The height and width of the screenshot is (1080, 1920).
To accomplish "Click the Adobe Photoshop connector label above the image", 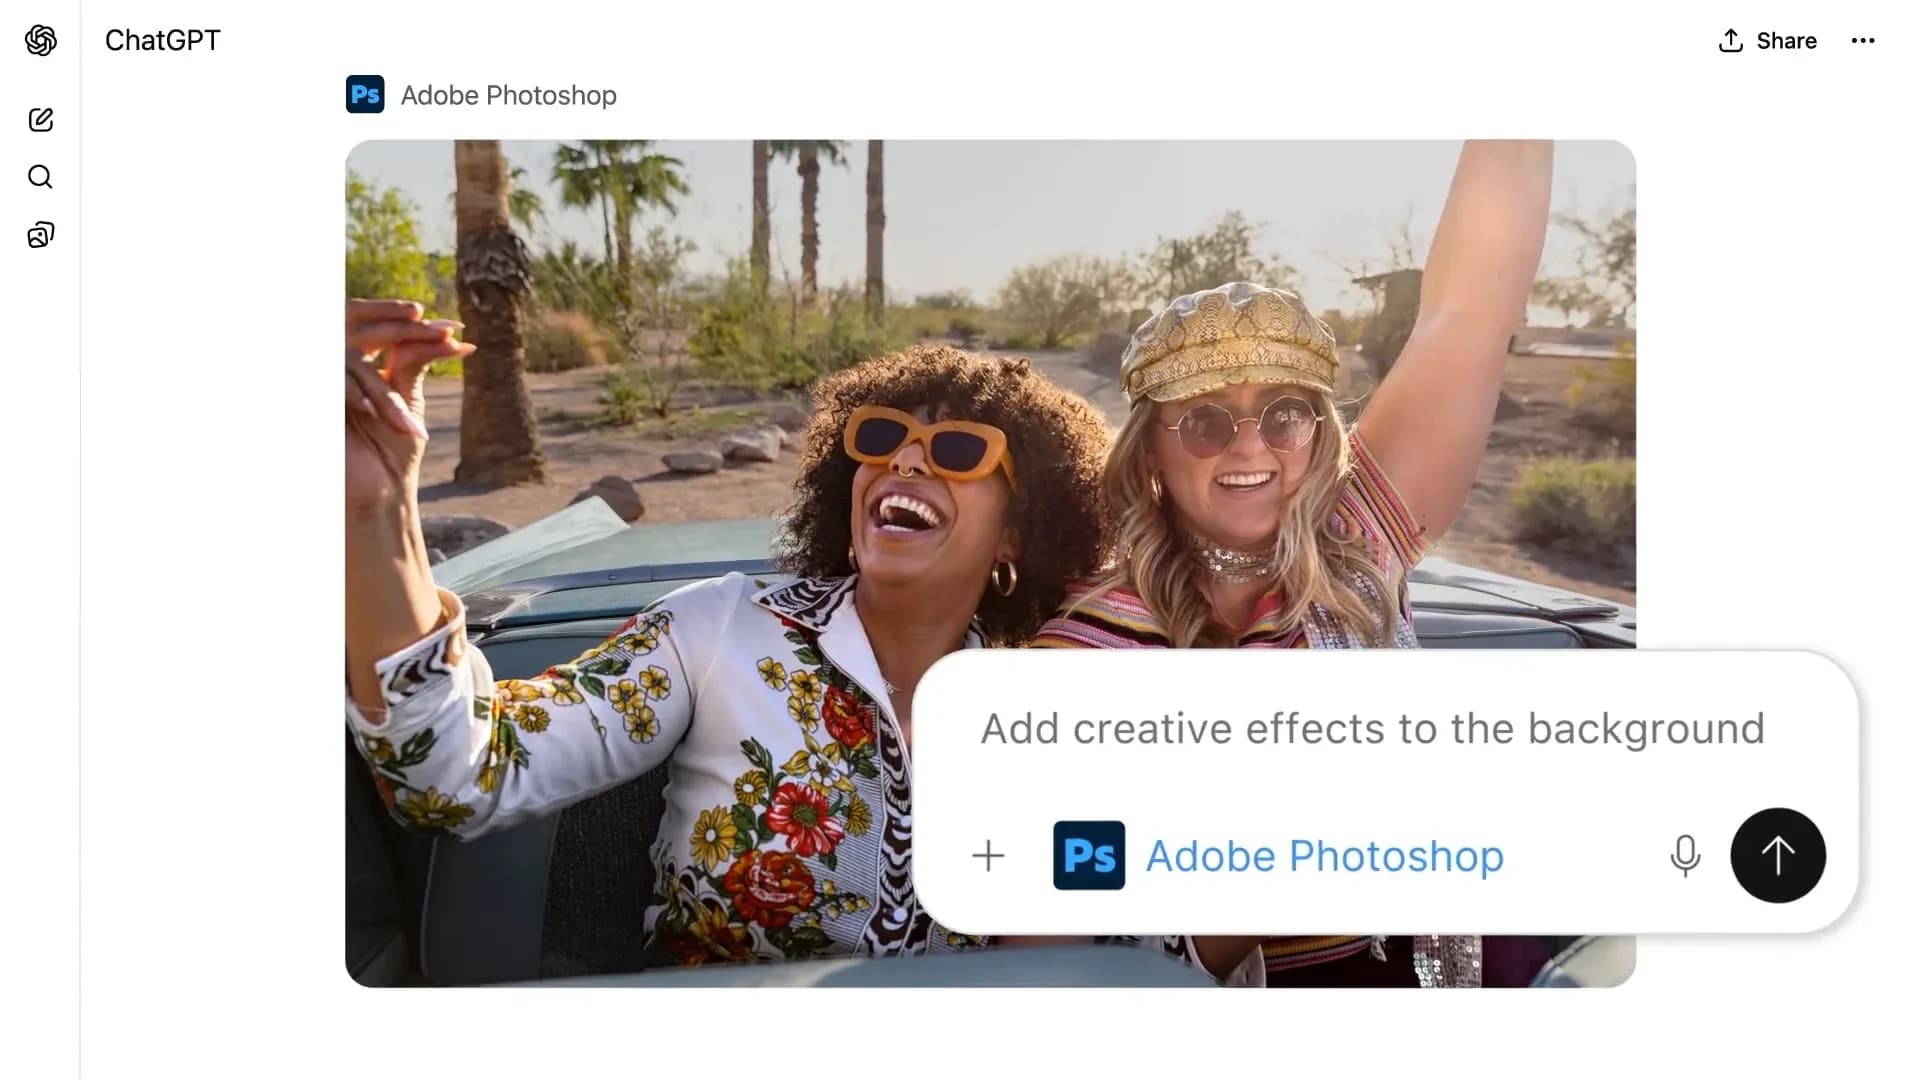I will [508, 94].
